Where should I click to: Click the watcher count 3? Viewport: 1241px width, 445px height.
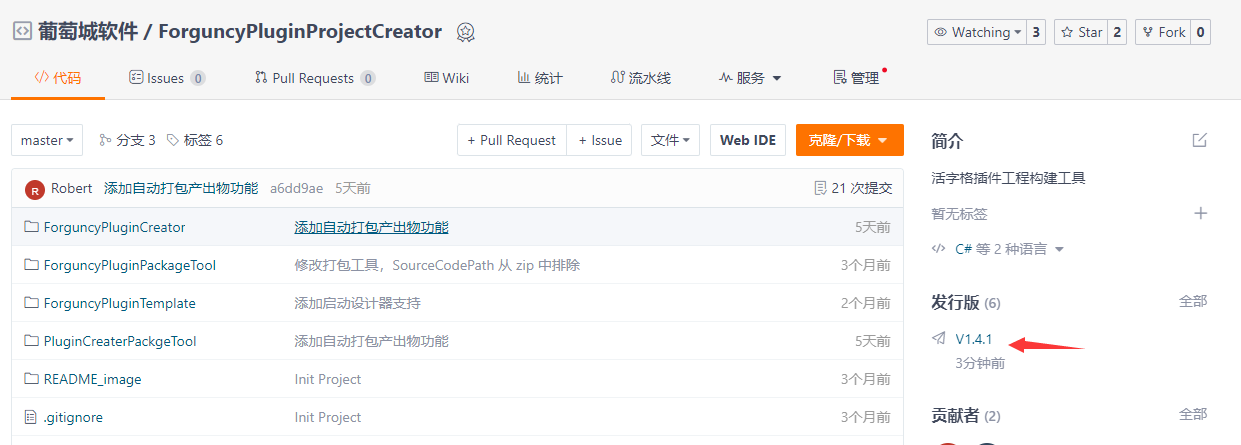click(1036, 32)
